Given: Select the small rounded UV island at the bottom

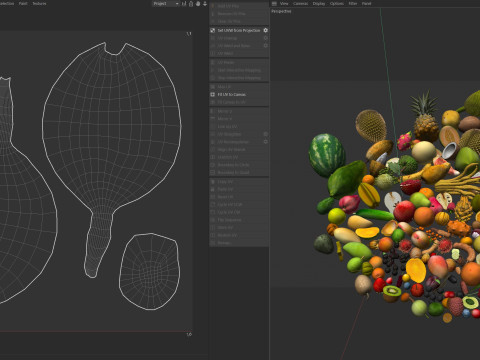Looking at the screenshot, I should (x=150, y=271).
